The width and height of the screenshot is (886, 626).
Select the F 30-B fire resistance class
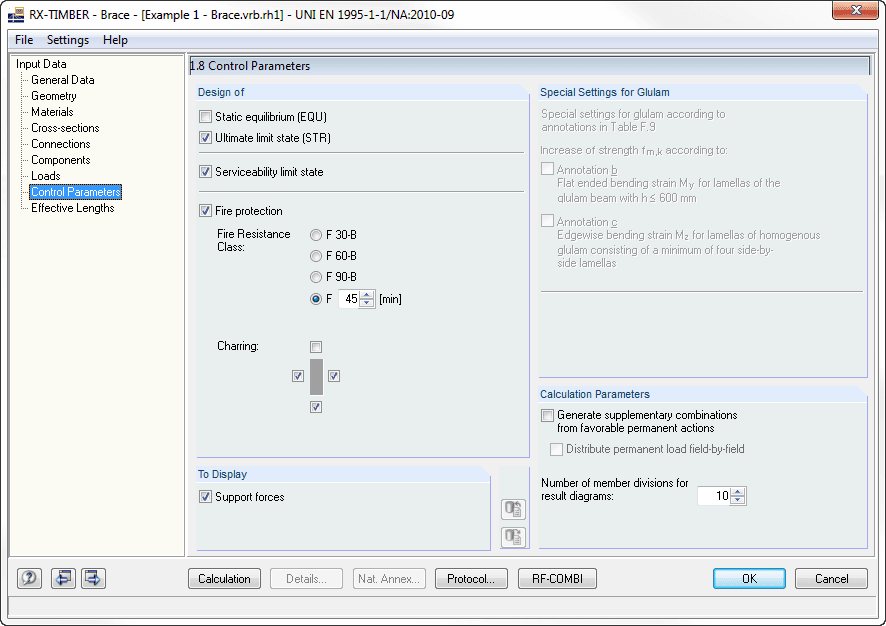pos(315,234)
